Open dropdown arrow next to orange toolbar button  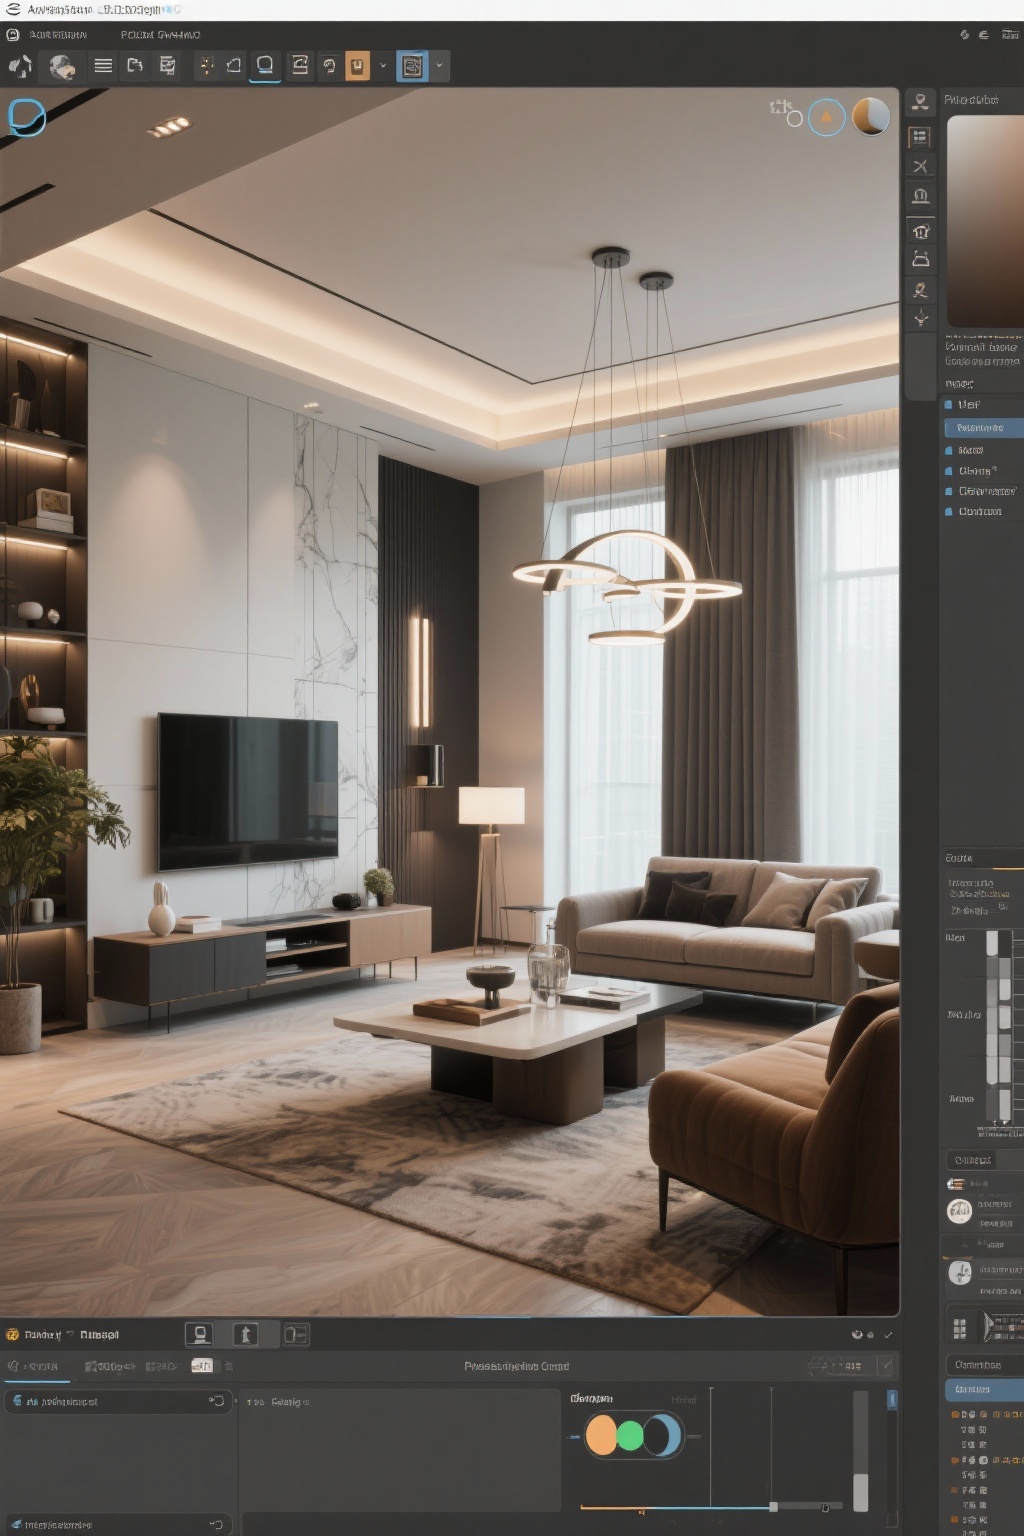382,66
